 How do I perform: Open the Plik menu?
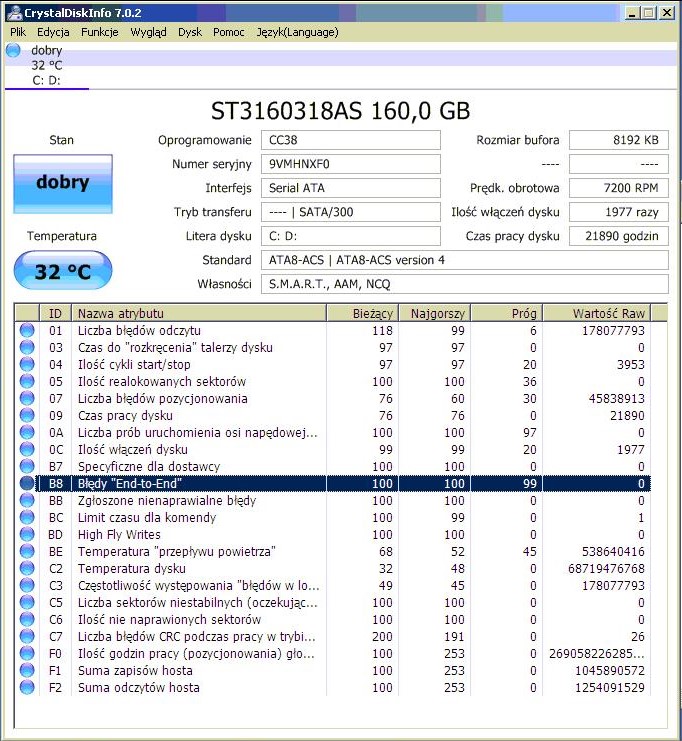[x=18, y=32]
